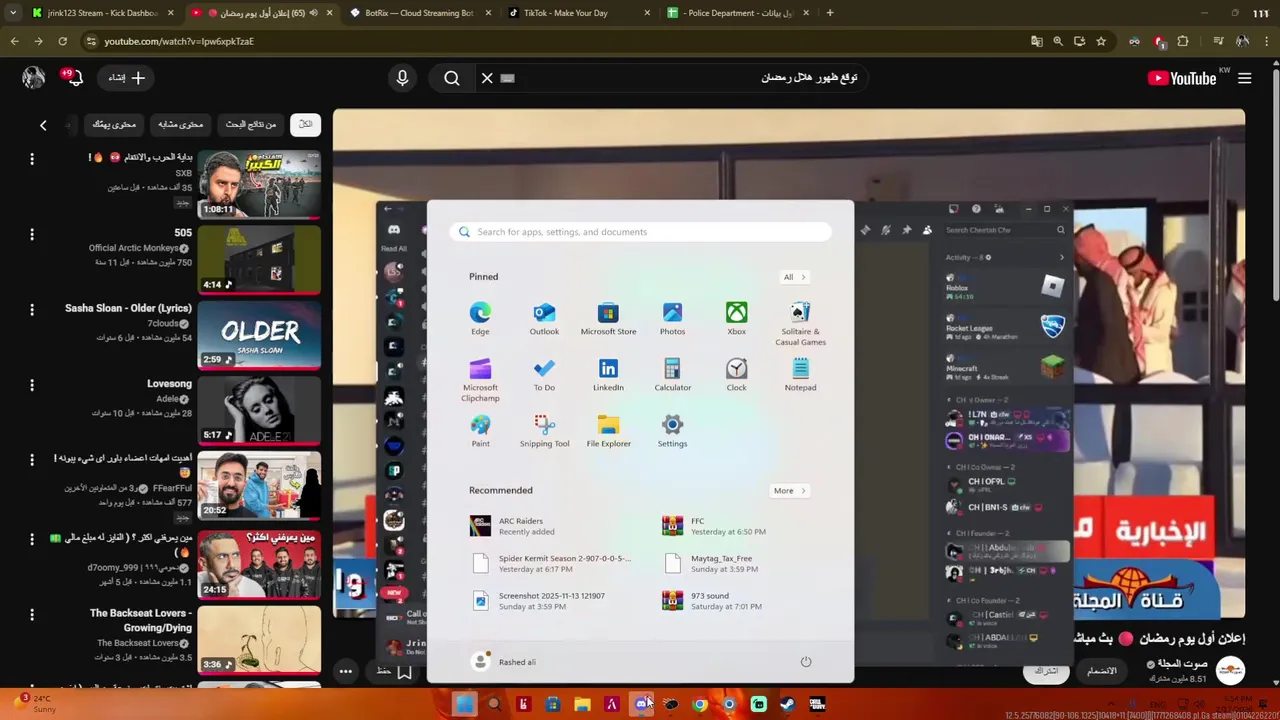Screen dimensions: 1280x720
Task: Switch to Kick Dashboard browser tab
Action: (x=103, y=13)
